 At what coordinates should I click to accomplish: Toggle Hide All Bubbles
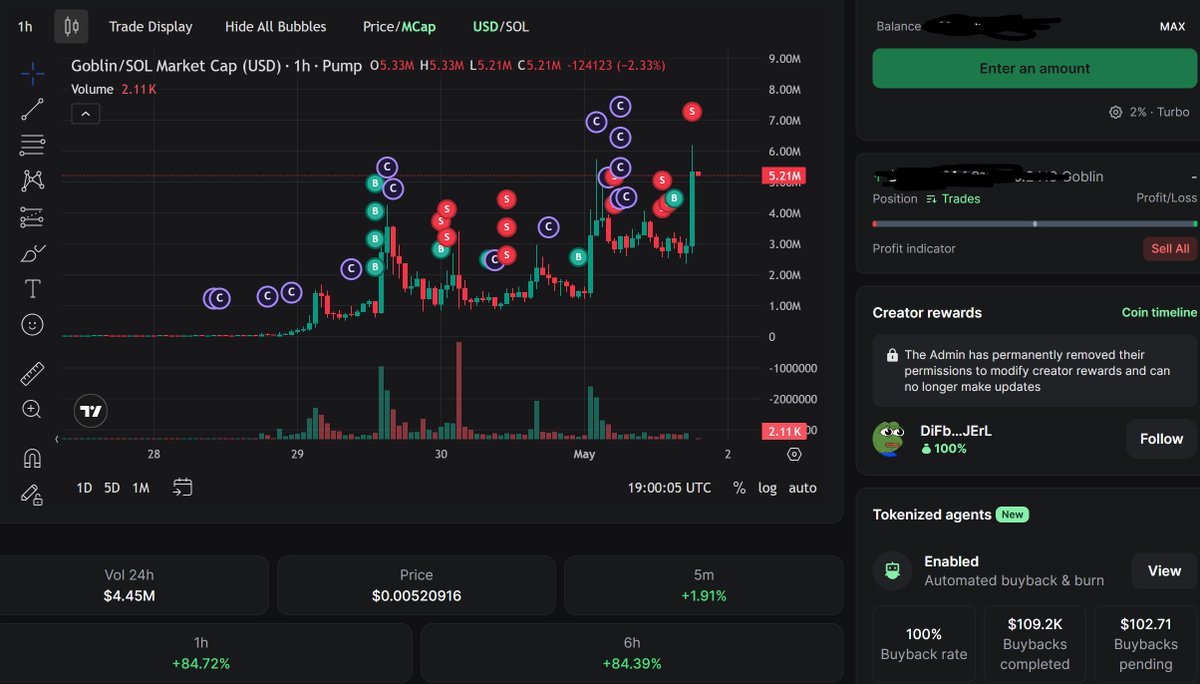point(275,27)
